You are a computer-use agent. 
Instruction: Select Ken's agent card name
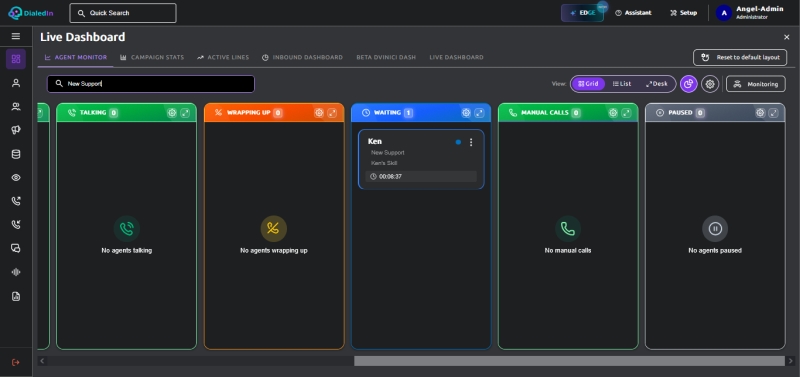[x=374, y=141]
